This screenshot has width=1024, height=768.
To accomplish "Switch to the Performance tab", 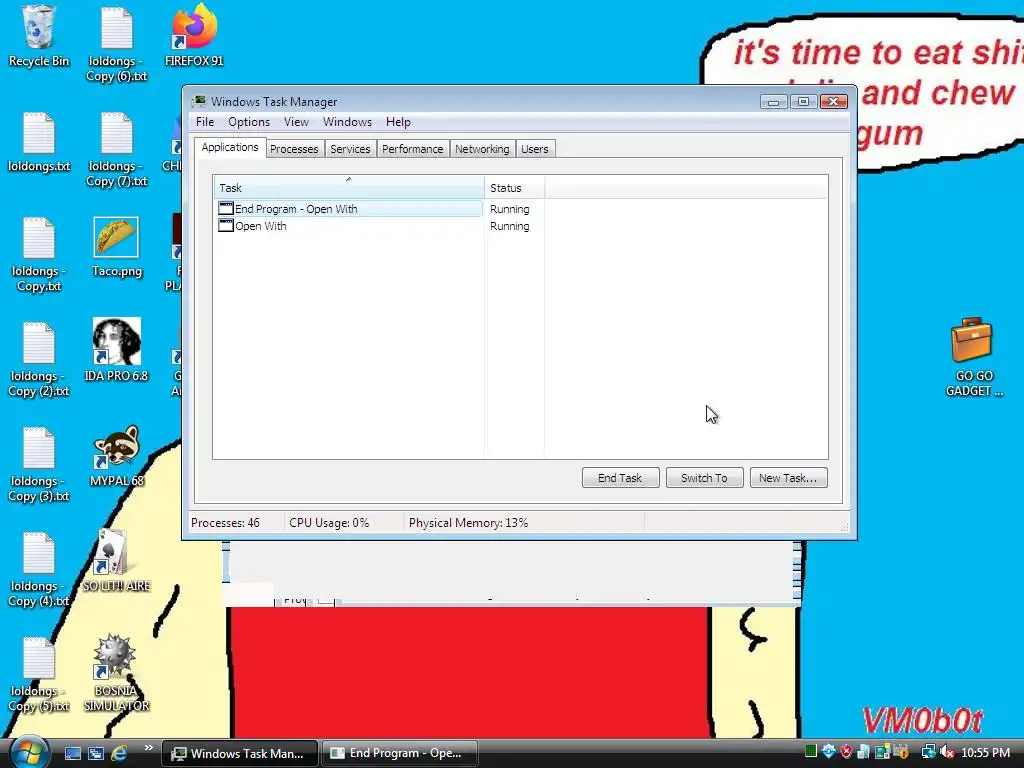I will coord(412,149).
